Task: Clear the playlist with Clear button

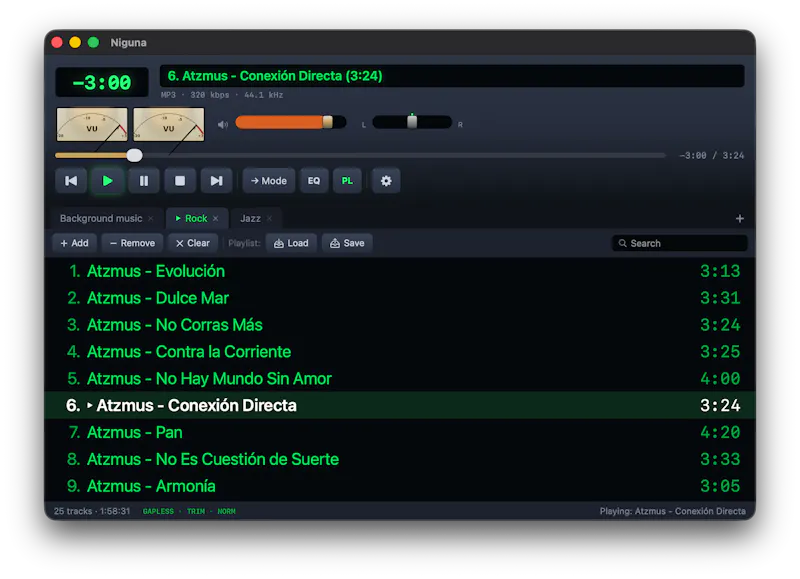Action: coord(193,243)
